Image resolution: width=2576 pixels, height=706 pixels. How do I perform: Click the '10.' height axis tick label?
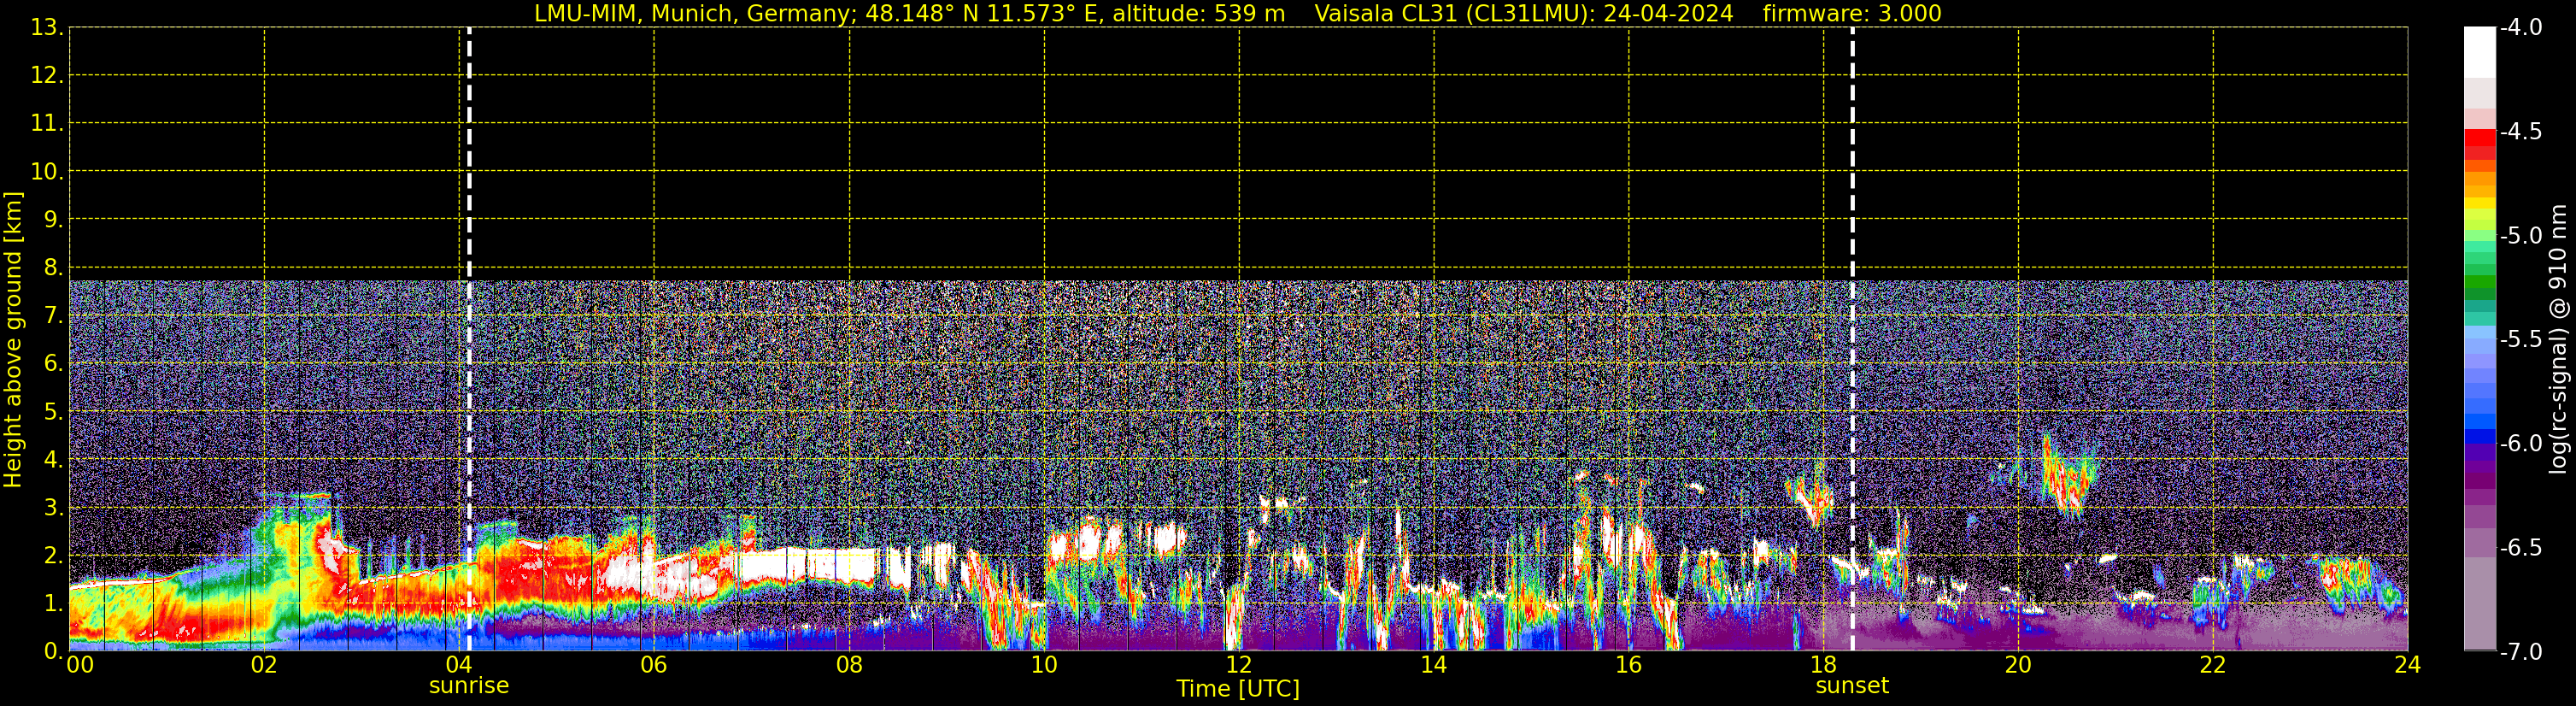(x=47, y=171)
